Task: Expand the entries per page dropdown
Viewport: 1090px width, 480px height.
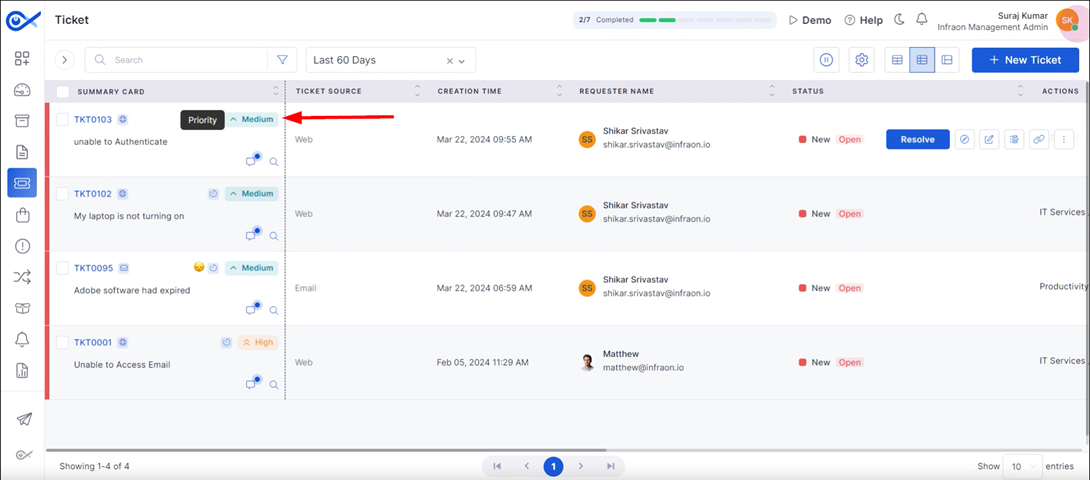Action: click(x=1022, y=466)
